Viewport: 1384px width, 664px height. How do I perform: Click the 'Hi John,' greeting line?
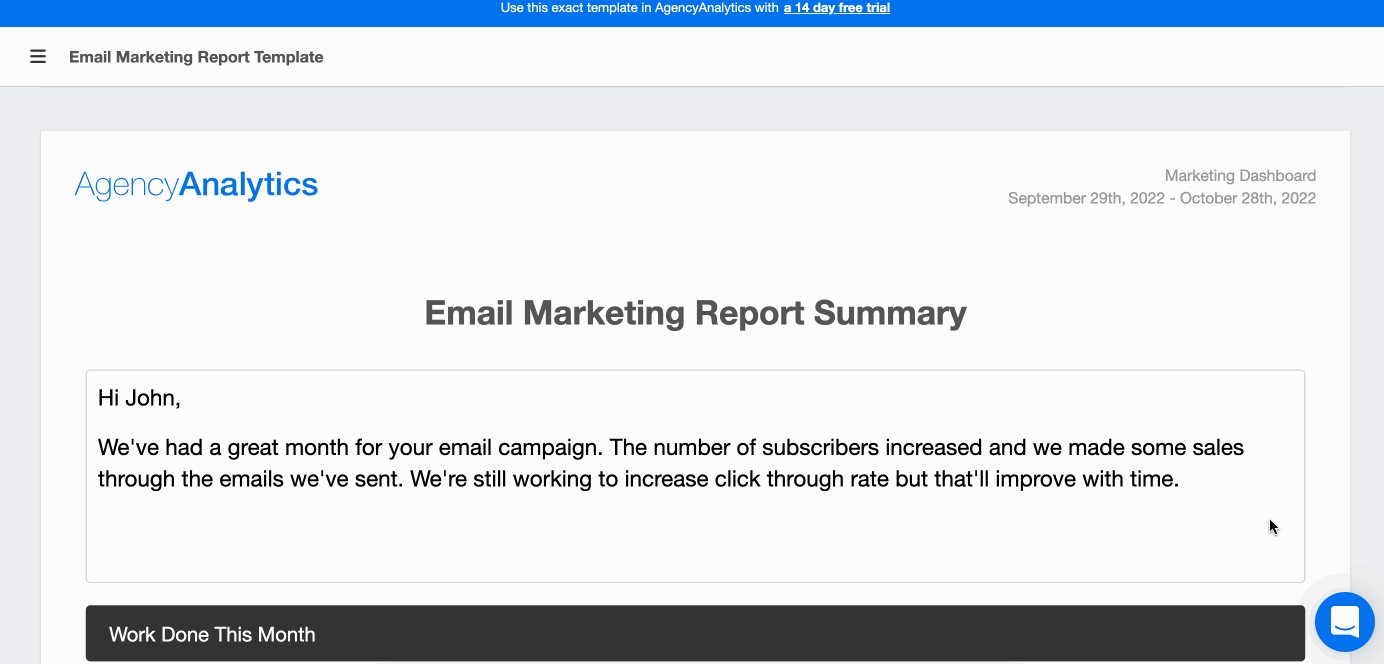click(139, 398)
